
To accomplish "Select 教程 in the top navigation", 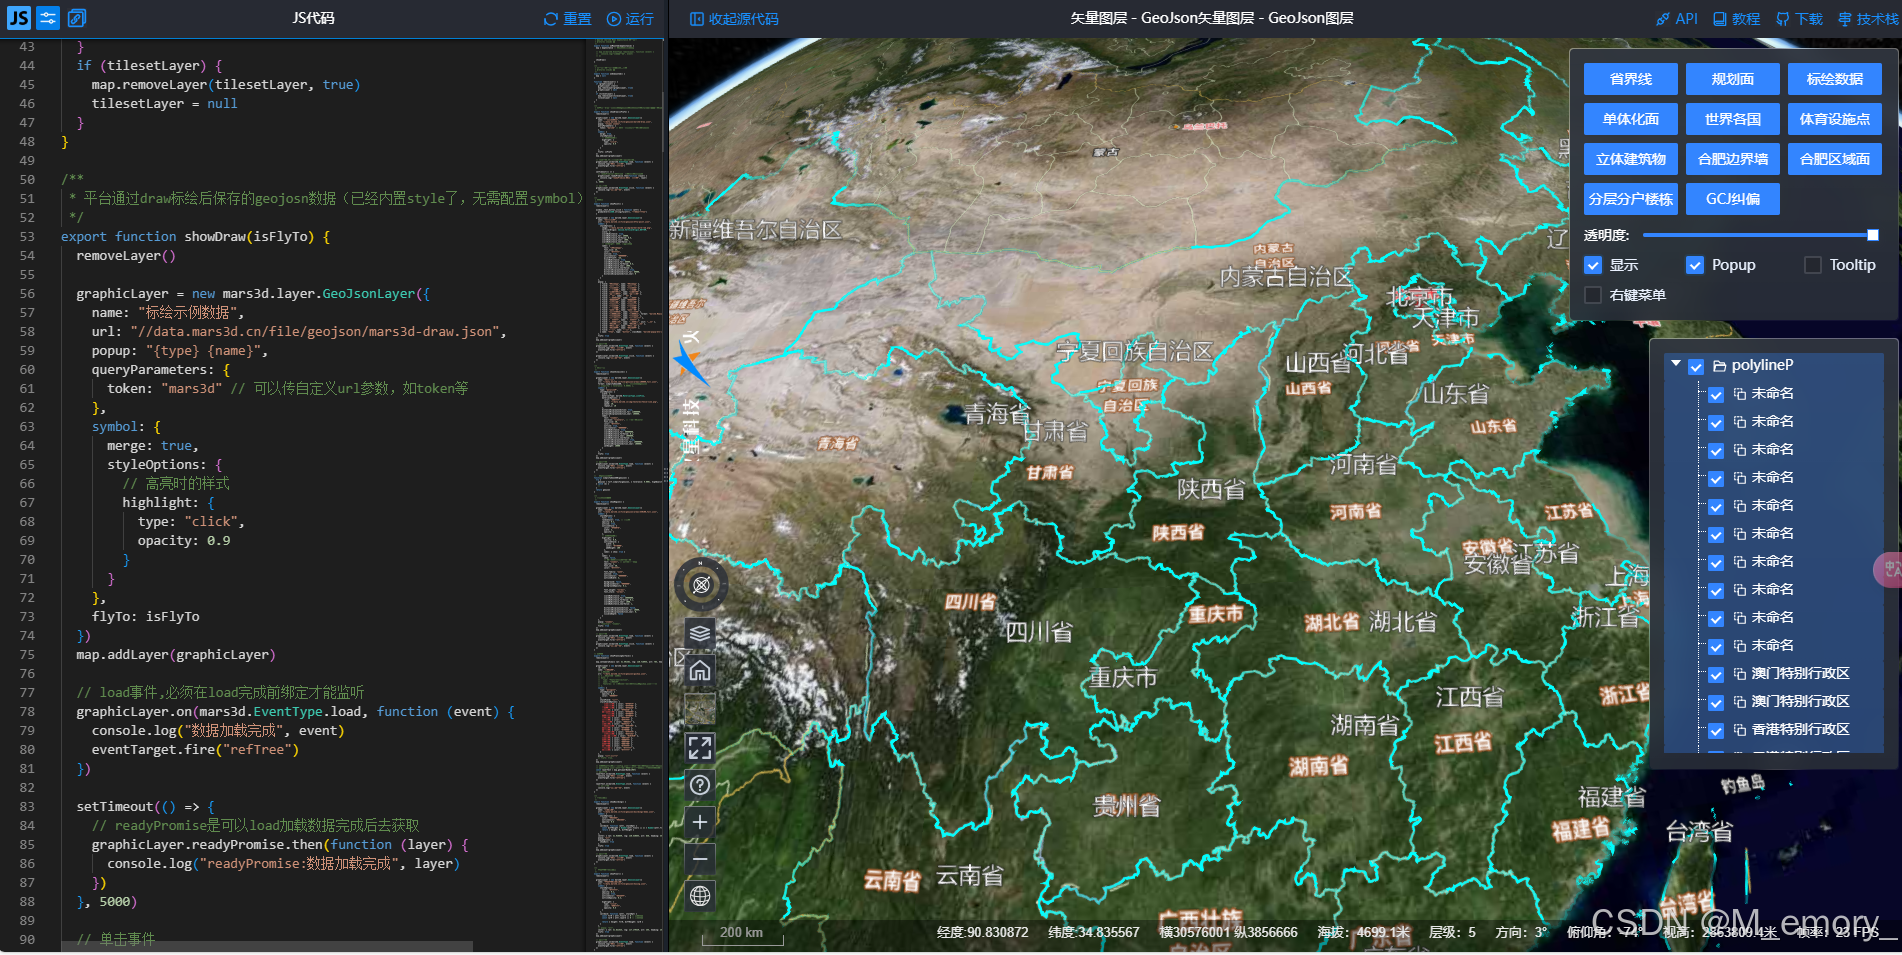I will (x=1737, y=18).
